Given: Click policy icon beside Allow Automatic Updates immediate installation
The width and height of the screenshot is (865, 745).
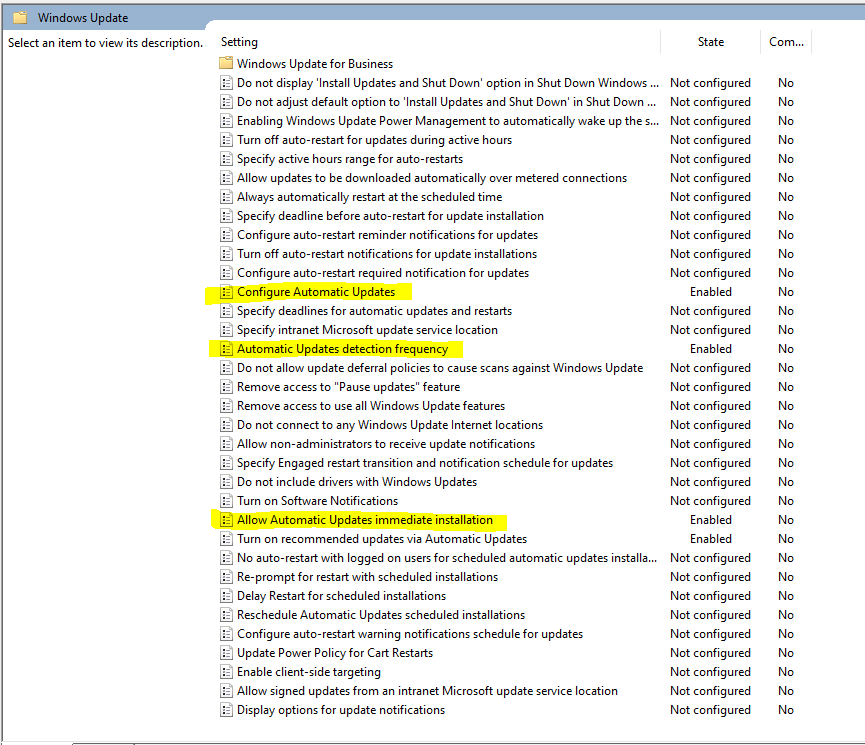Looking at the screenshot, I should (226, 520).
